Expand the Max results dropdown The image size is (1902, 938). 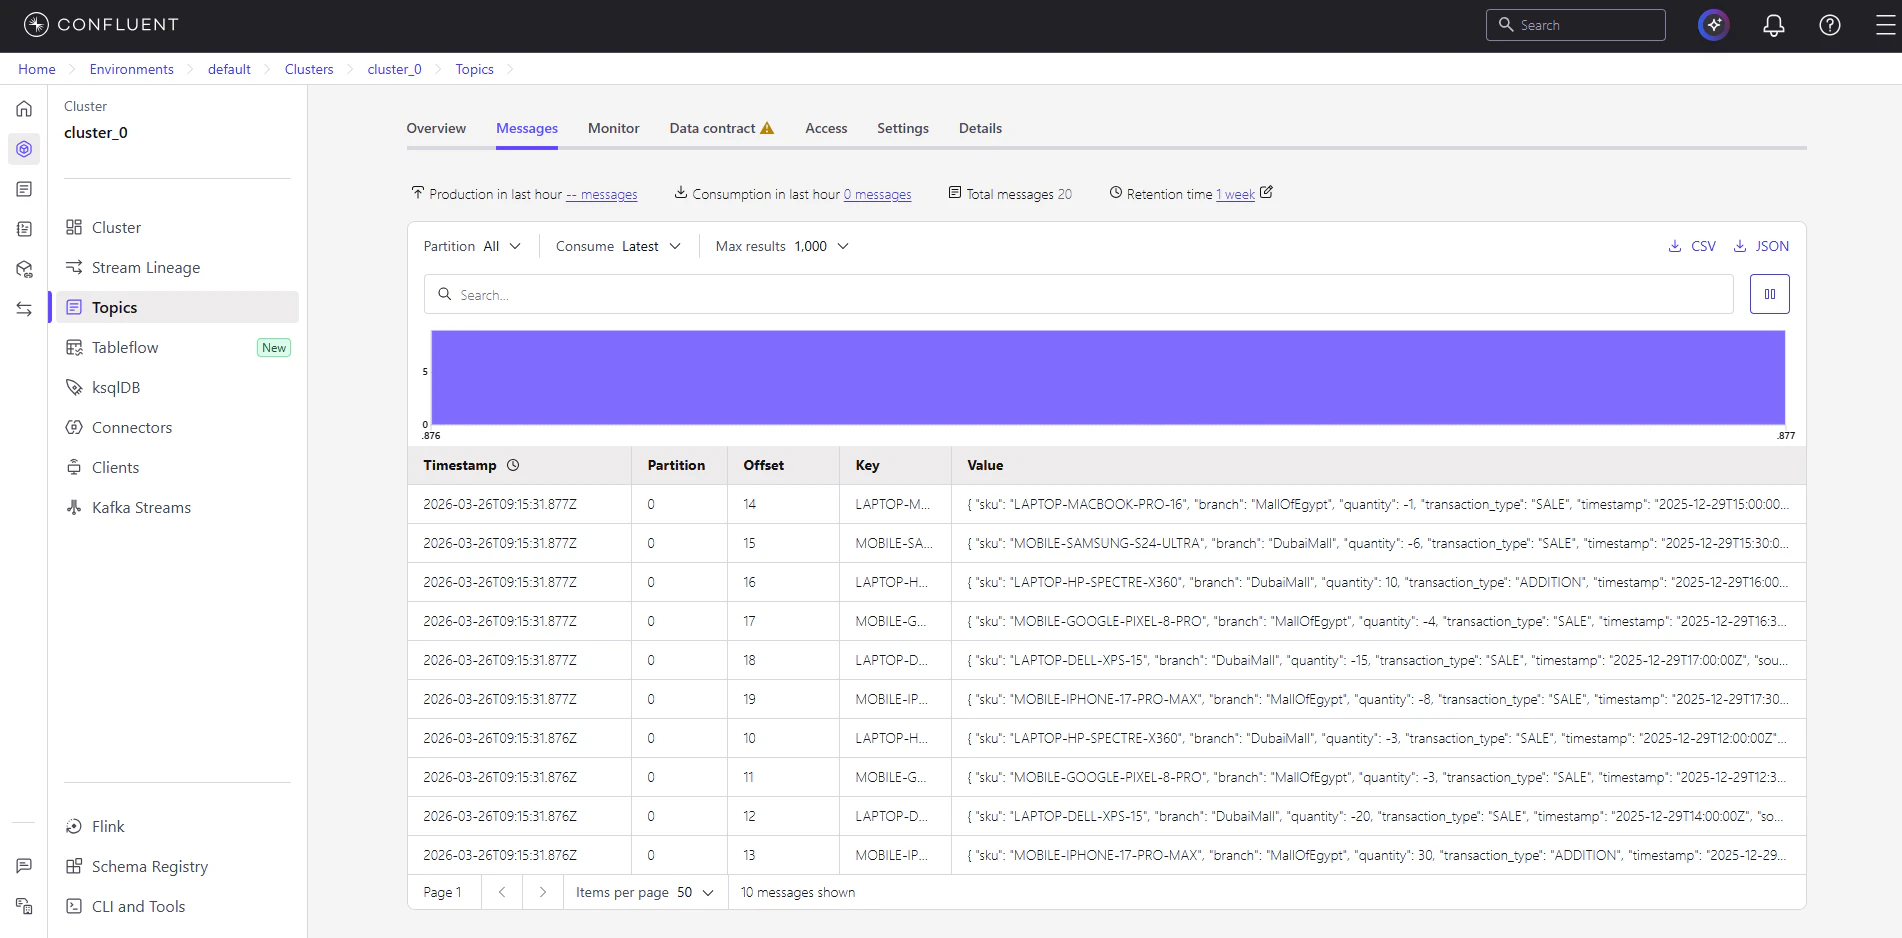[782, 246]
